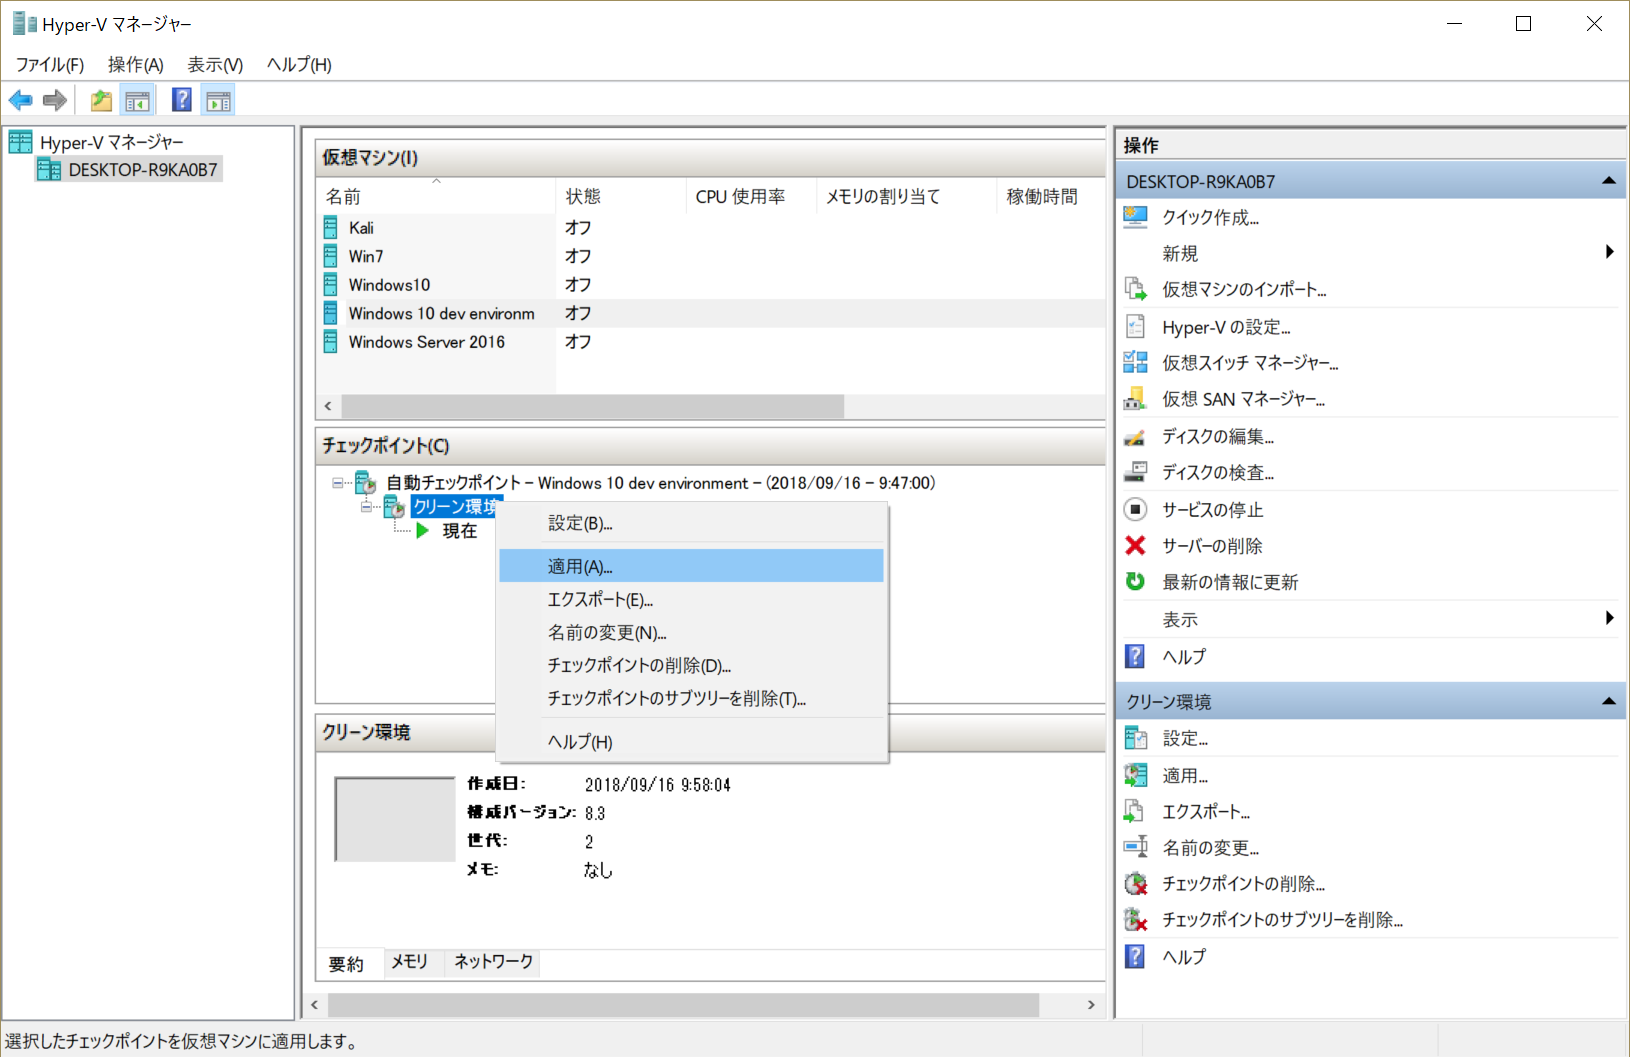Screen dimensions: 1630x1057
Task: Select the Hyper-V マネージャー root tree node
Action: [x=112, y=142]
